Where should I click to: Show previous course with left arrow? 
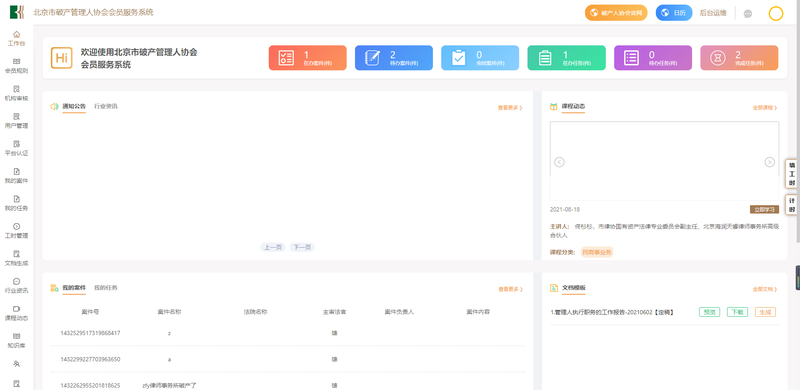(559, 162)
